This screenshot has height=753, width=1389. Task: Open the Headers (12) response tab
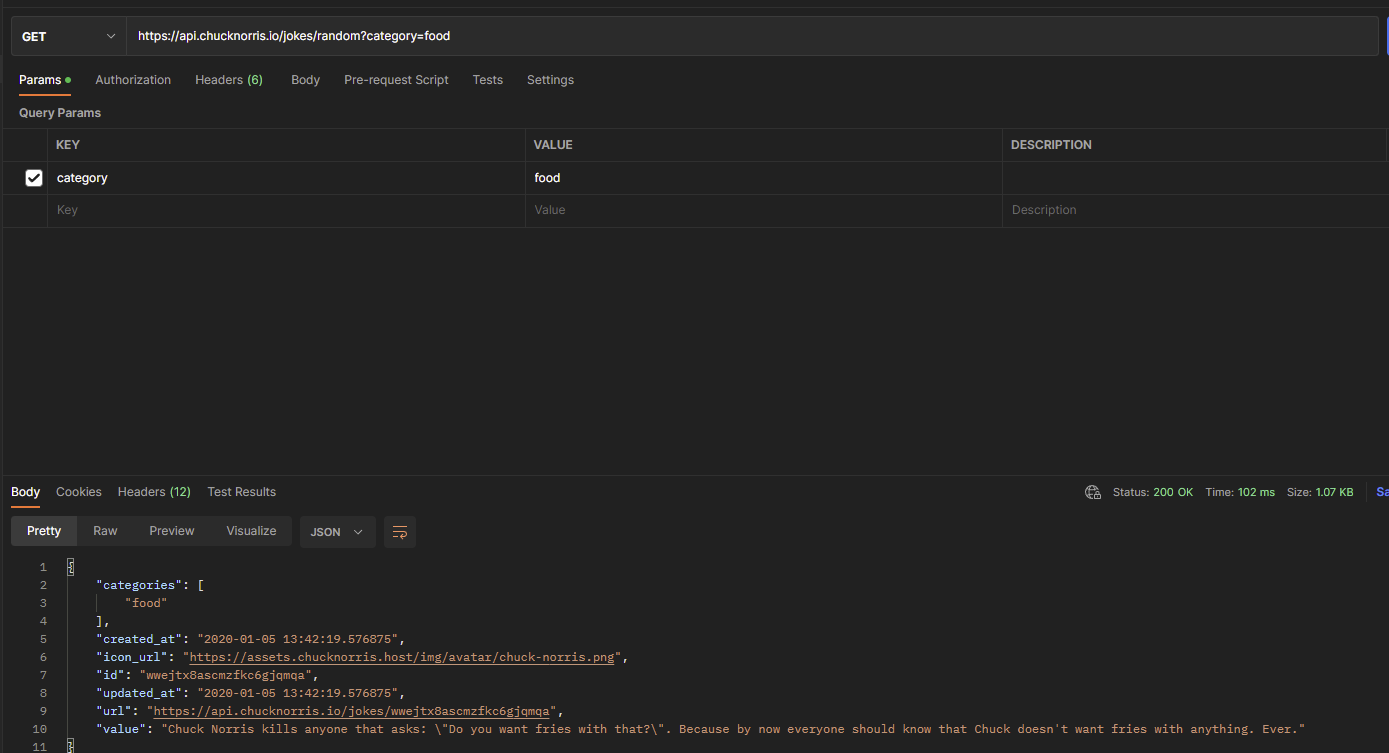[153, 491]
